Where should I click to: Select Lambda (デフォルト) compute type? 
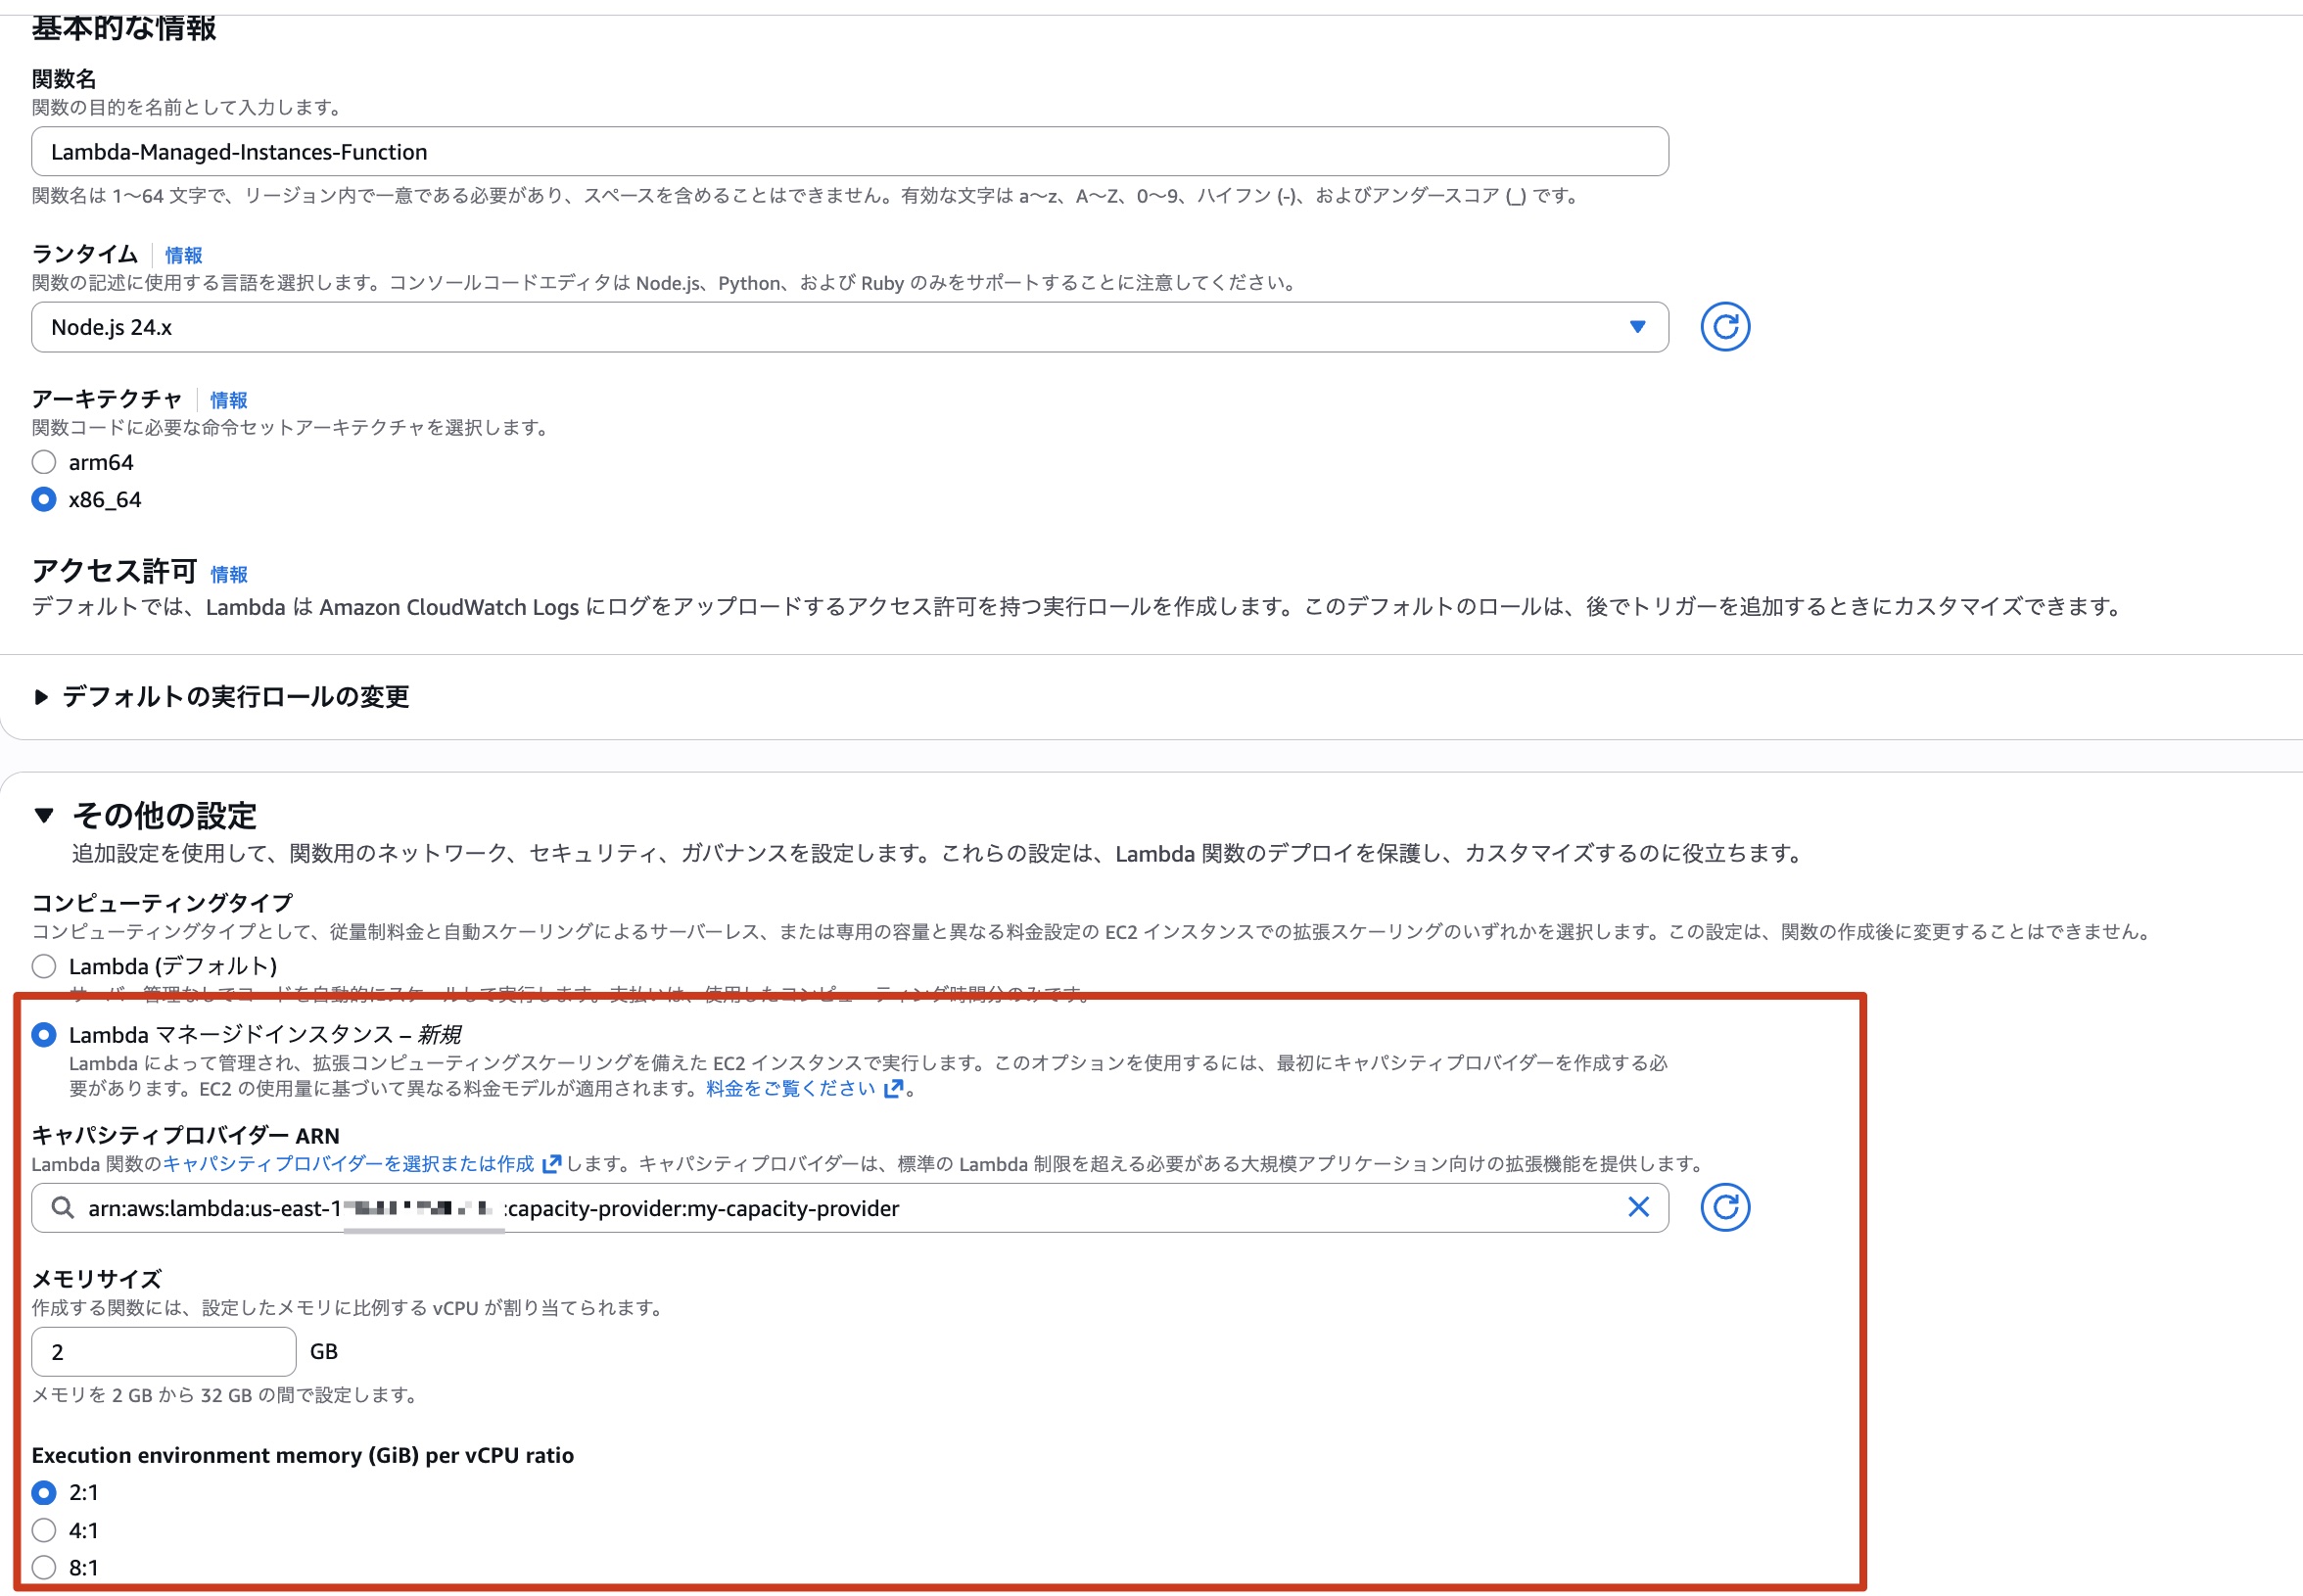click(x=43, y=966)
